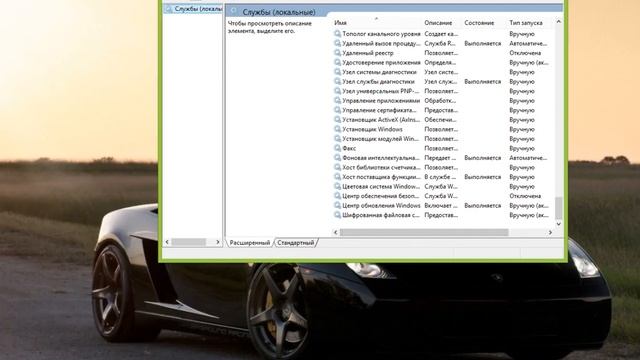This screenshot has height=360, width=640.
Task: Click the Создает ка... description cell
Action: pos(441,34)
